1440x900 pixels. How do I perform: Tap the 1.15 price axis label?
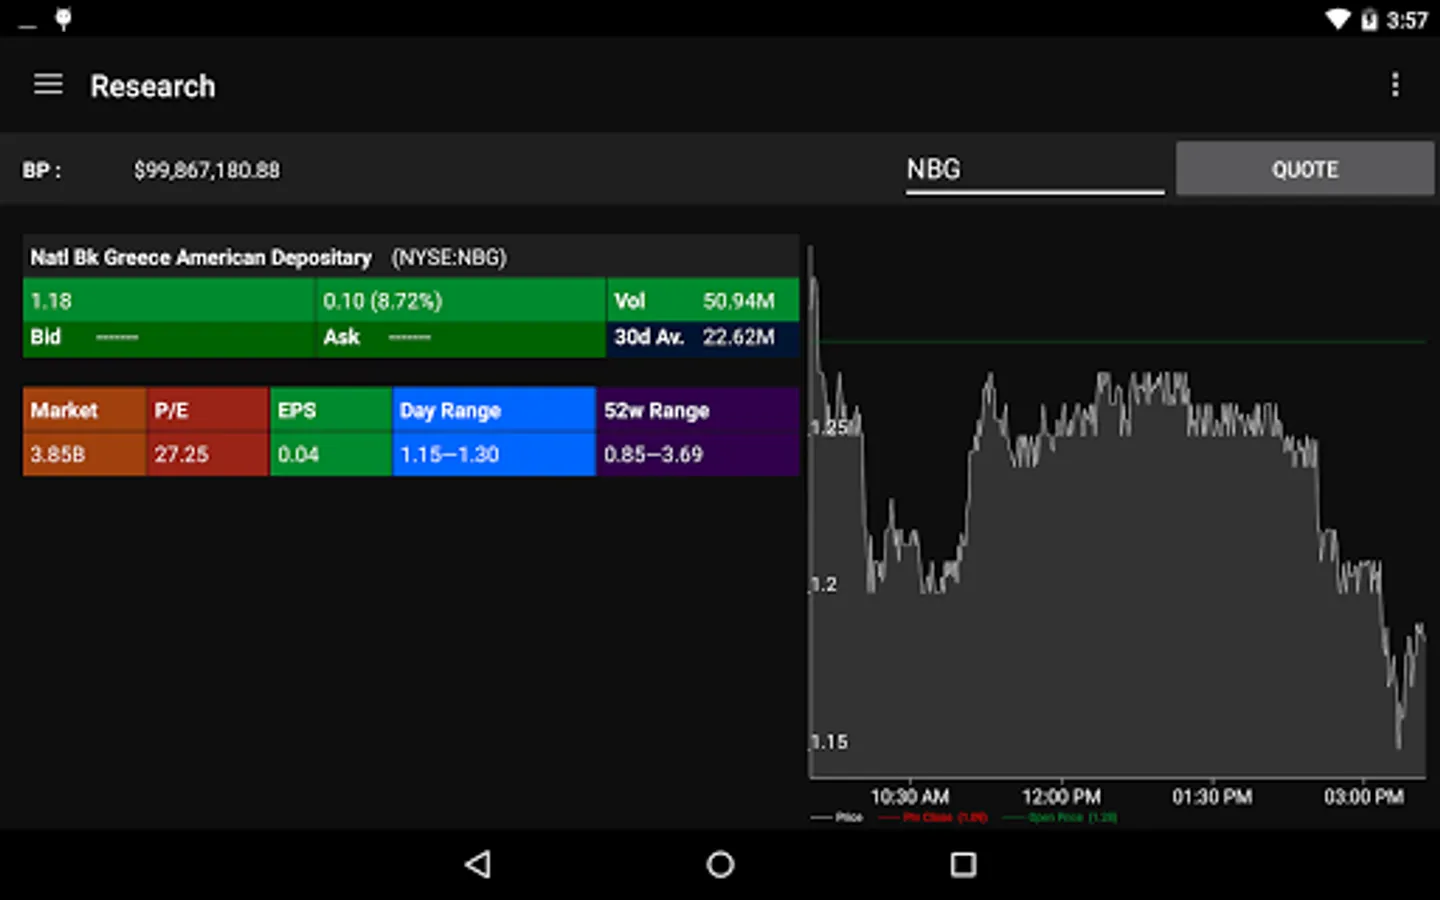tap(829, 742)
